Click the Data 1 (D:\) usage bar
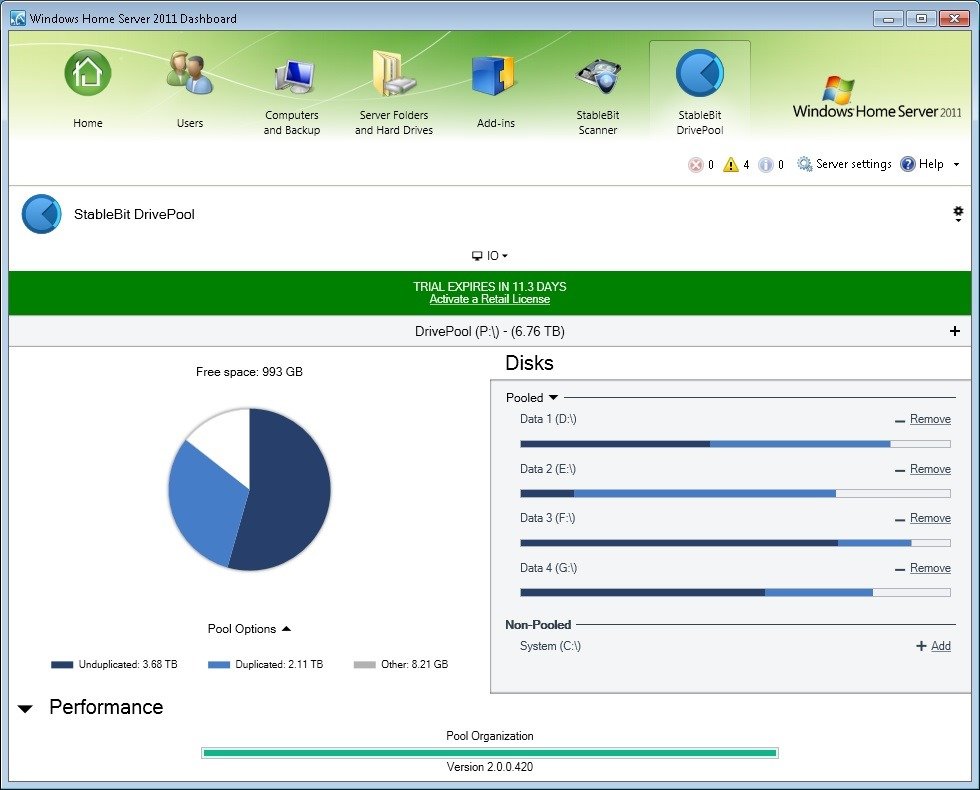 tap(735, 444)
